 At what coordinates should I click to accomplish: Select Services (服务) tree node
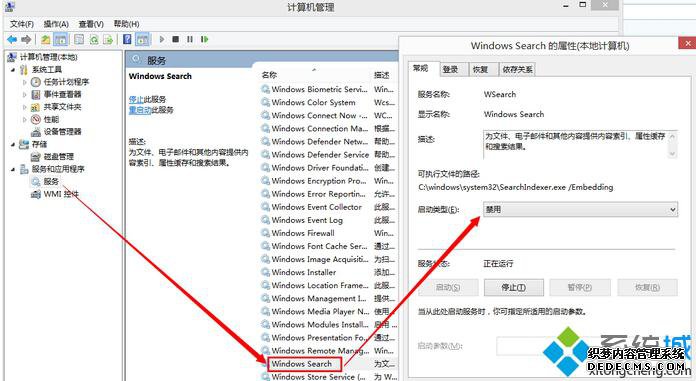coord(51,182)
